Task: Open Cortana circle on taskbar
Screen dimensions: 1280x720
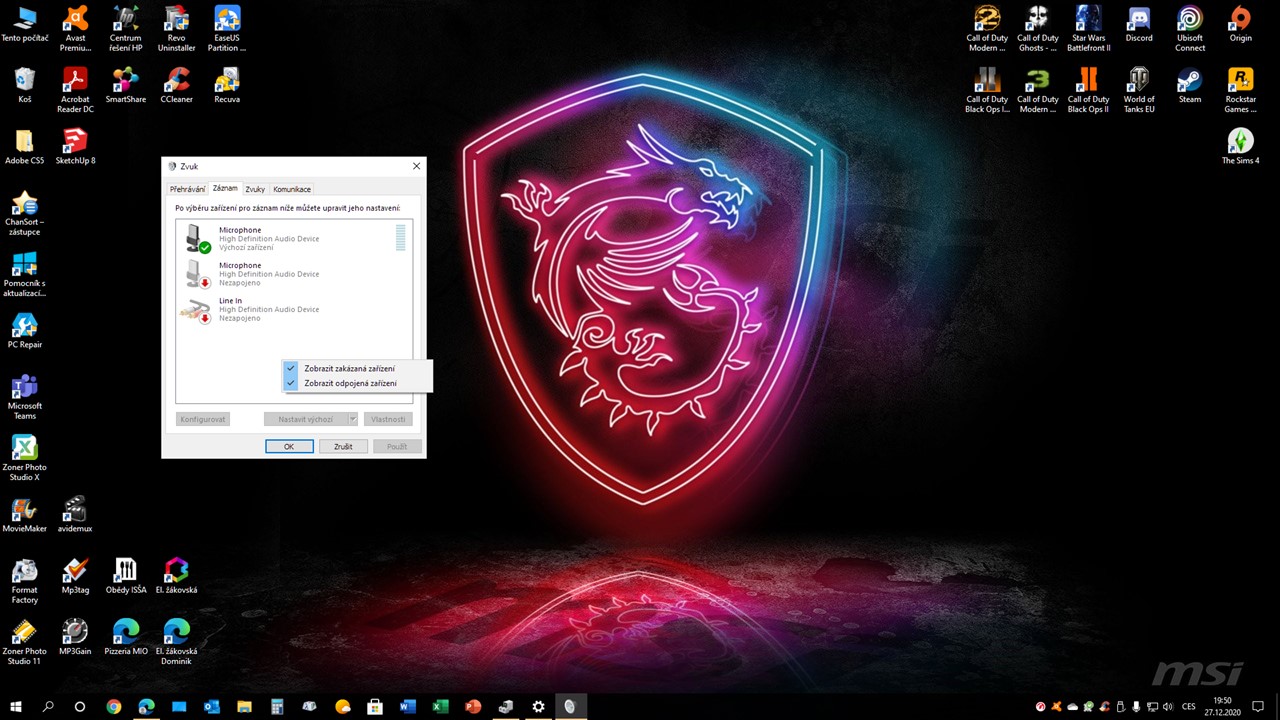Action: [80, 706]
